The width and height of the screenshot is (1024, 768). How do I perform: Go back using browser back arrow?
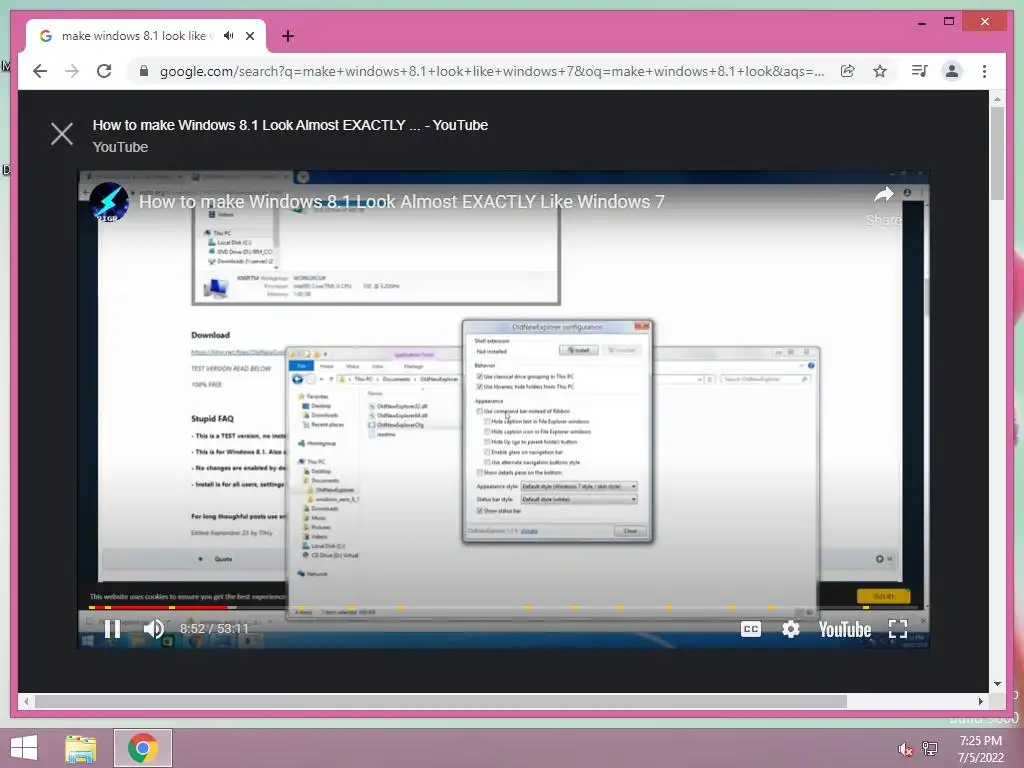(40, 71)
